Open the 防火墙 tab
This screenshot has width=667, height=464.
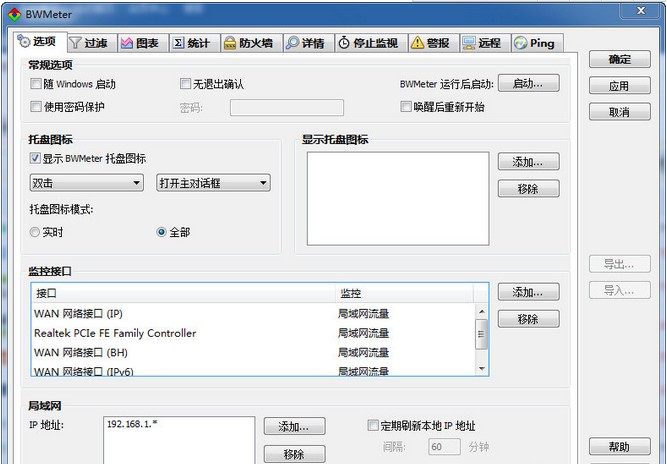click(x=252, y=43)
